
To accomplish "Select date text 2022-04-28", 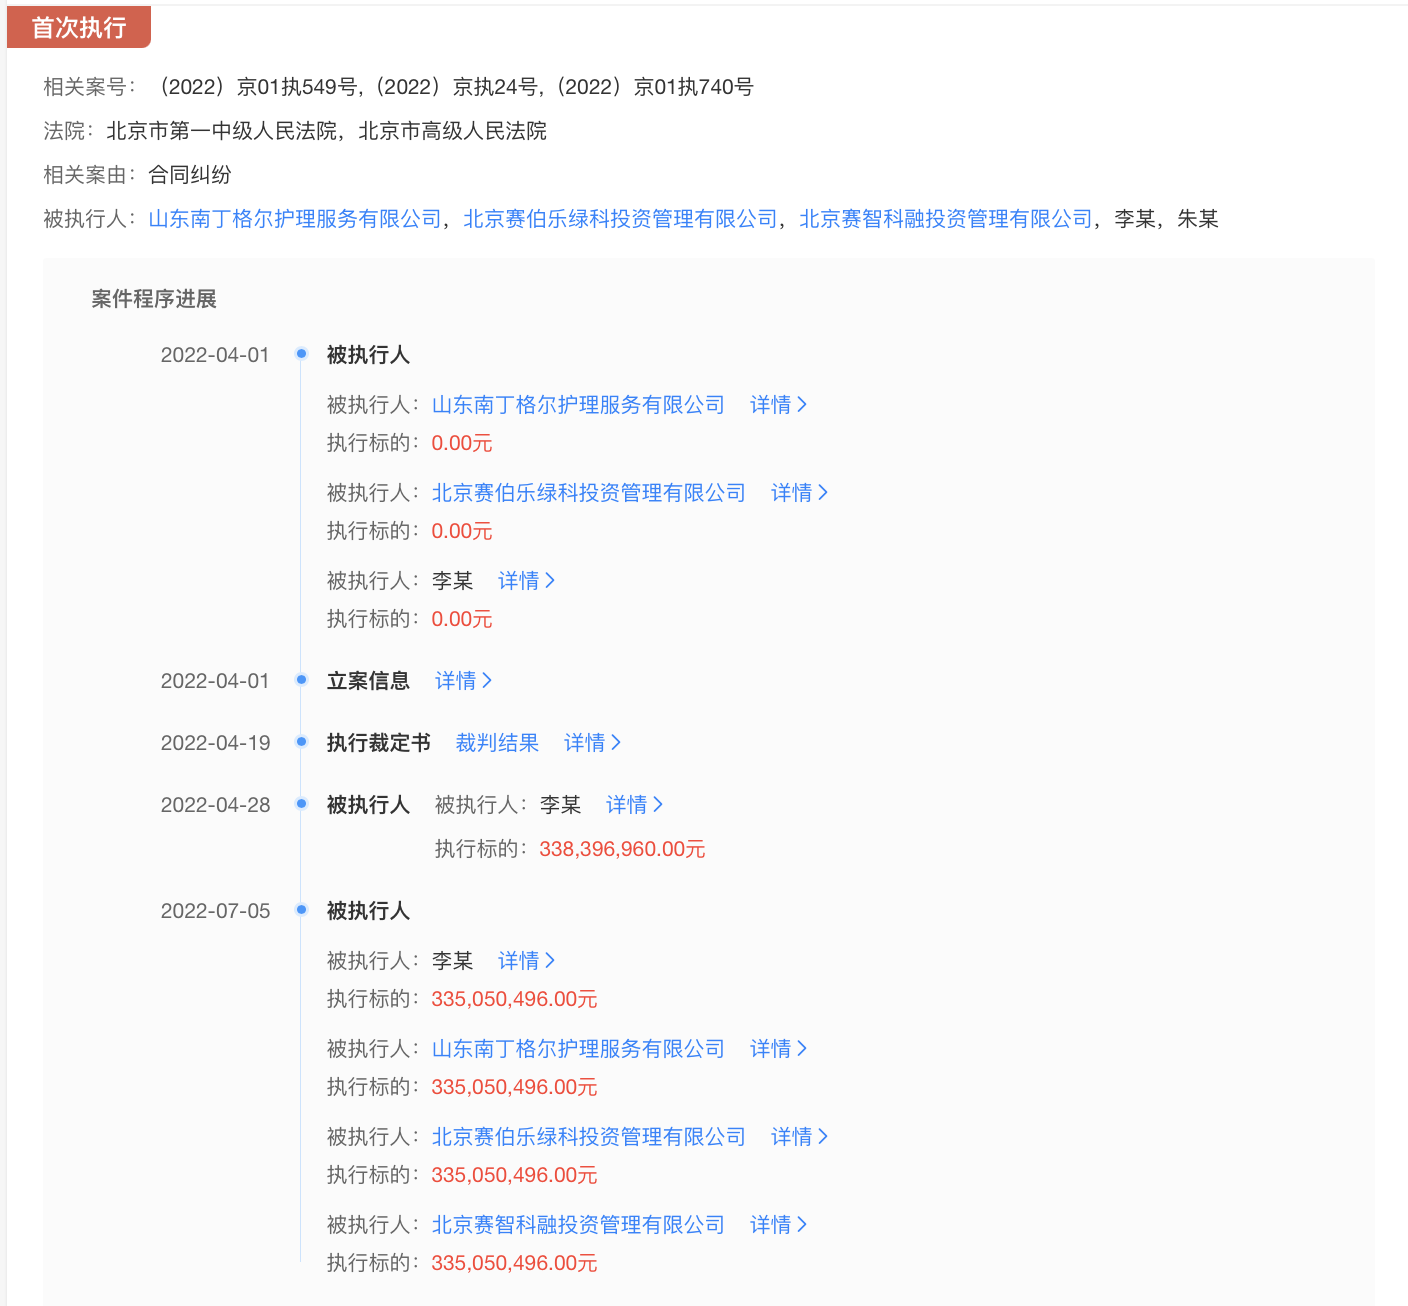I will [x=215, y=805].
